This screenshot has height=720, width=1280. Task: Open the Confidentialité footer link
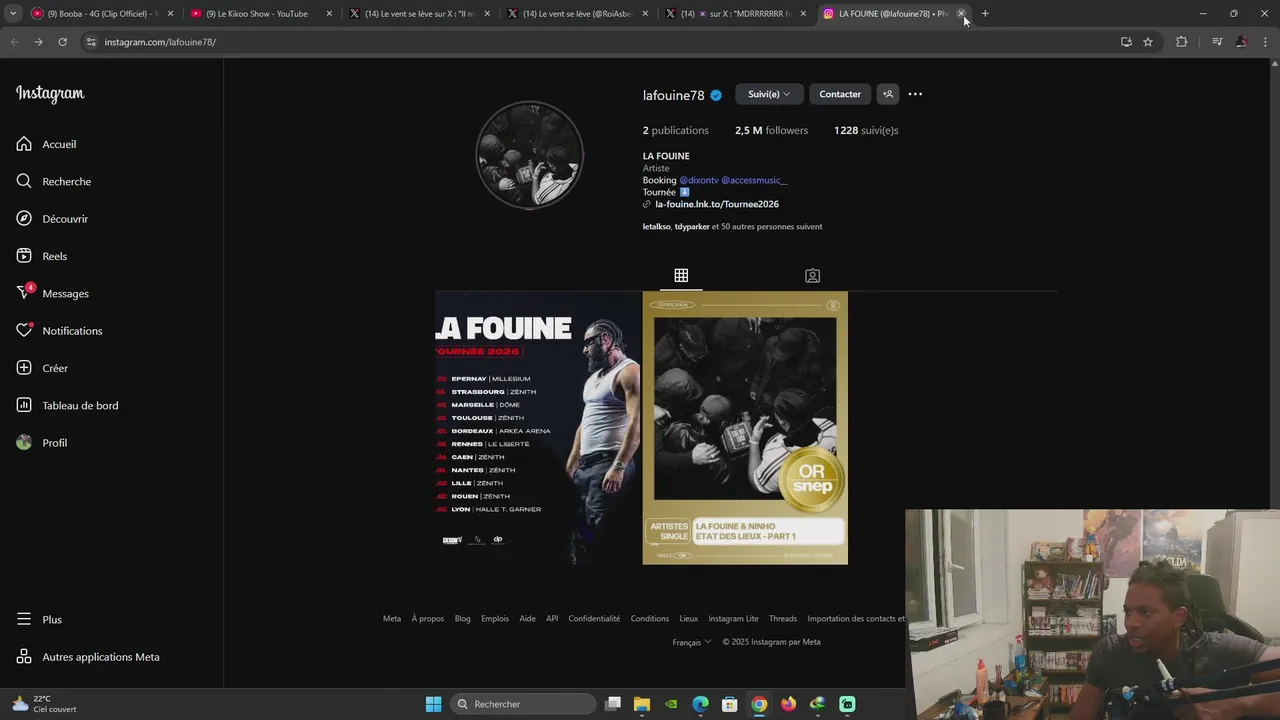coord(594,619)
